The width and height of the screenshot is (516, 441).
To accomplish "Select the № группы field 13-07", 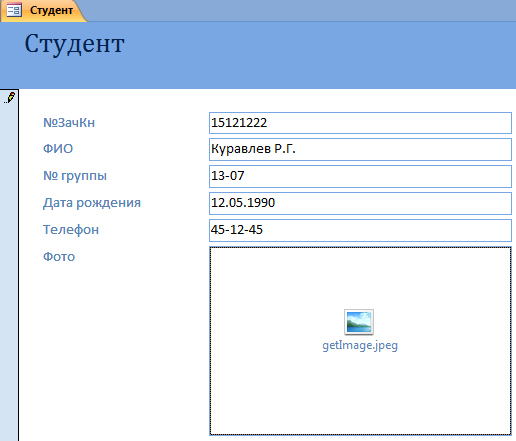I will point(360,176).
